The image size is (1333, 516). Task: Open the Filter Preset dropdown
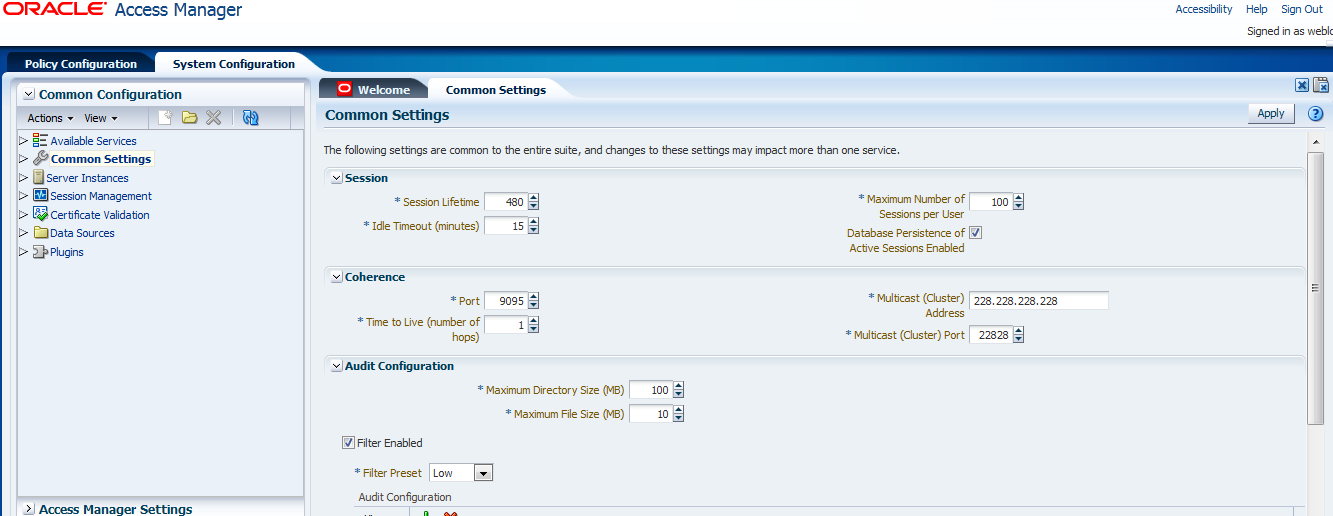pos(483,473)
